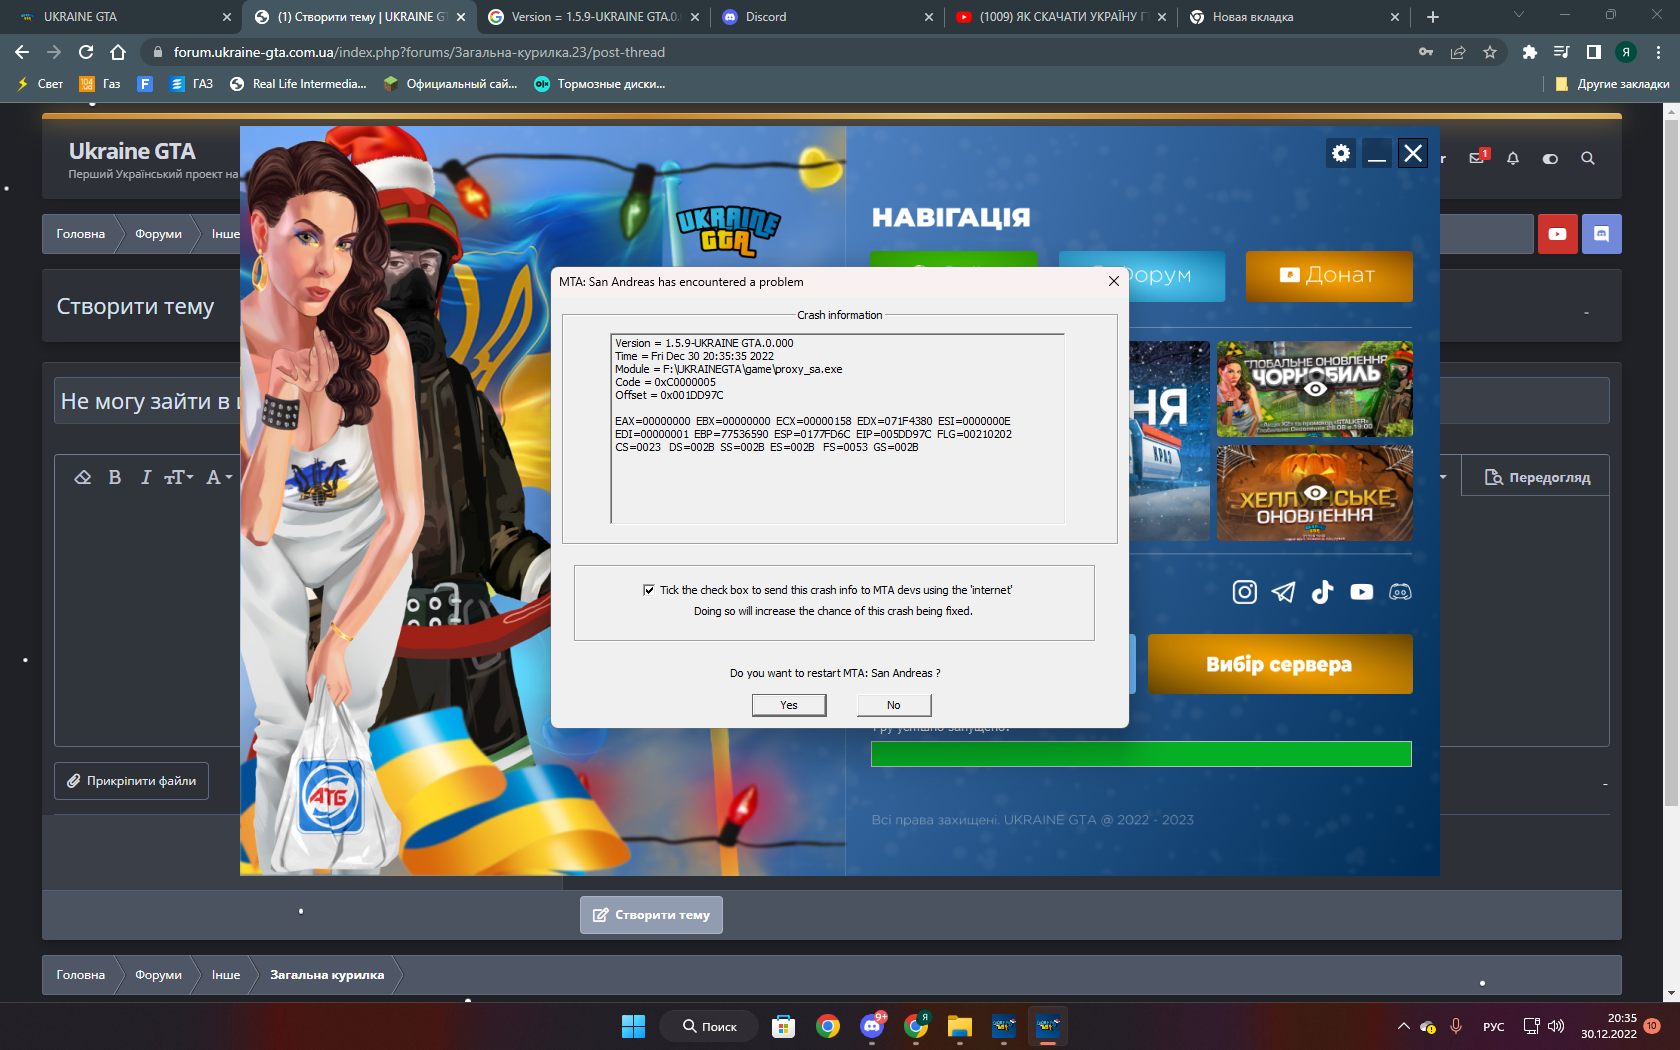Open File Explorer from taskbar
This screenshot has width=1680, height=1050.
[x=960, y=1026]
